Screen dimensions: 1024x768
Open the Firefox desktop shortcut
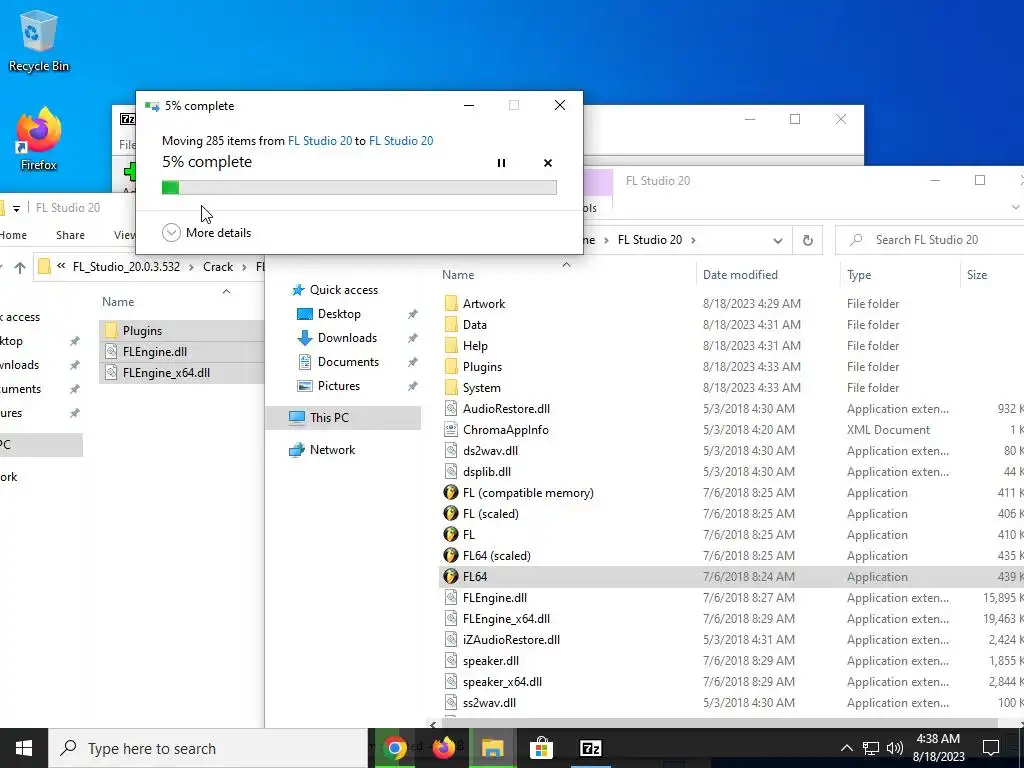coord(39,139)
